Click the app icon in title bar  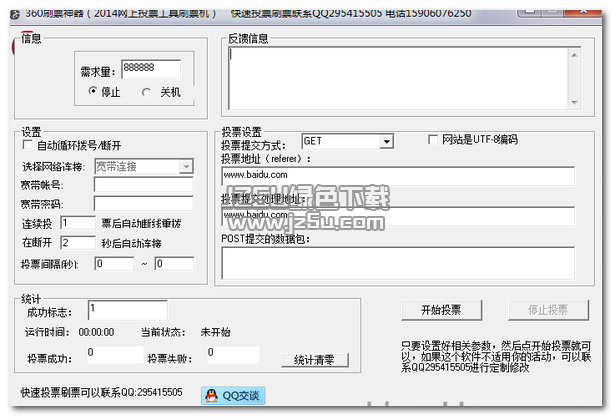tap(15, 14)
